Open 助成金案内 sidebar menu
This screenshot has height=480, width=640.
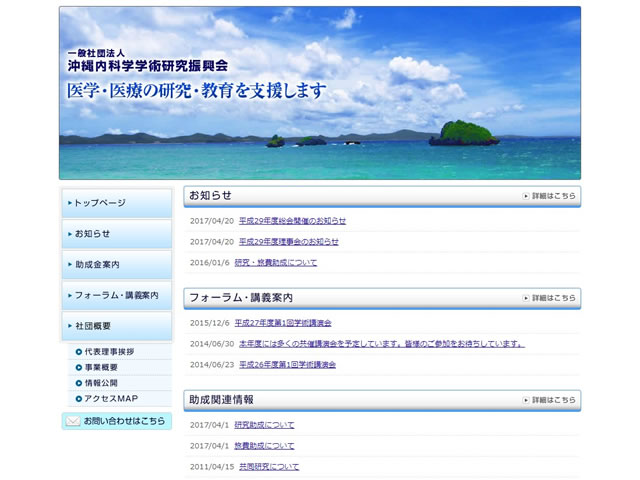pos(117,264)
